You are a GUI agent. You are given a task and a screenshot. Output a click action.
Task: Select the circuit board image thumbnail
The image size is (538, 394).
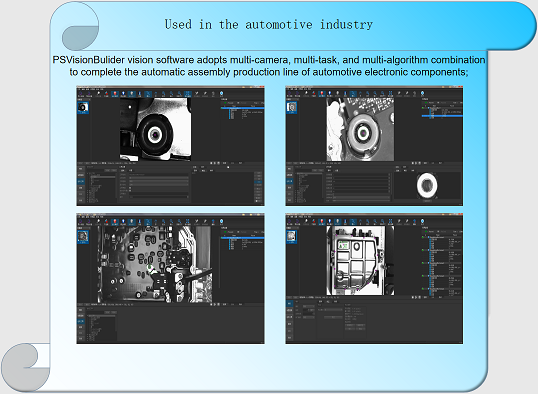83,236
